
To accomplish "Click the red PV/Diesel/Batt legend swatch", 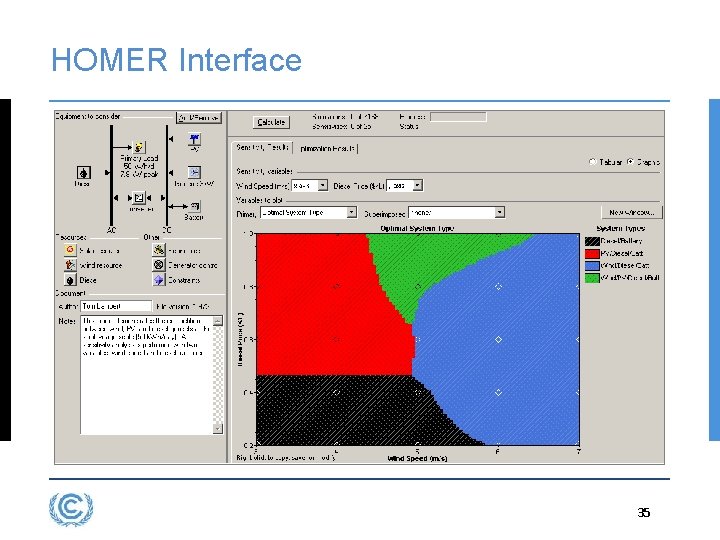I will 592,253.
